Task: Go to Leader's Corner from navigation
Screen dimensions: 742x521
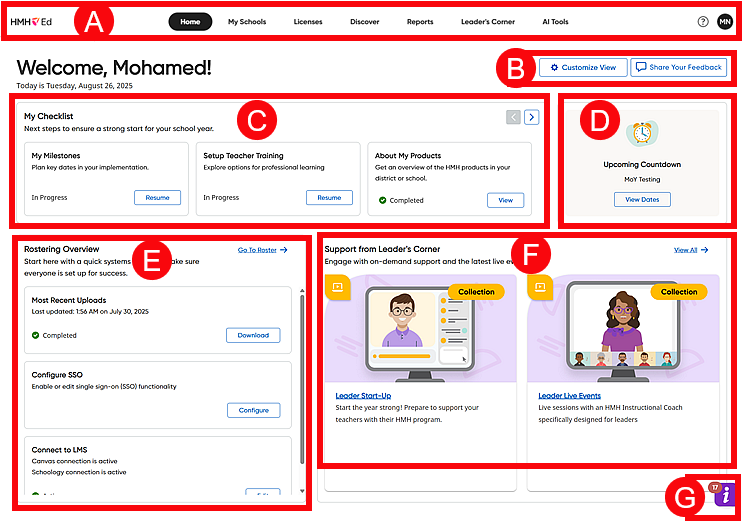Action: [x=488, y=22]
